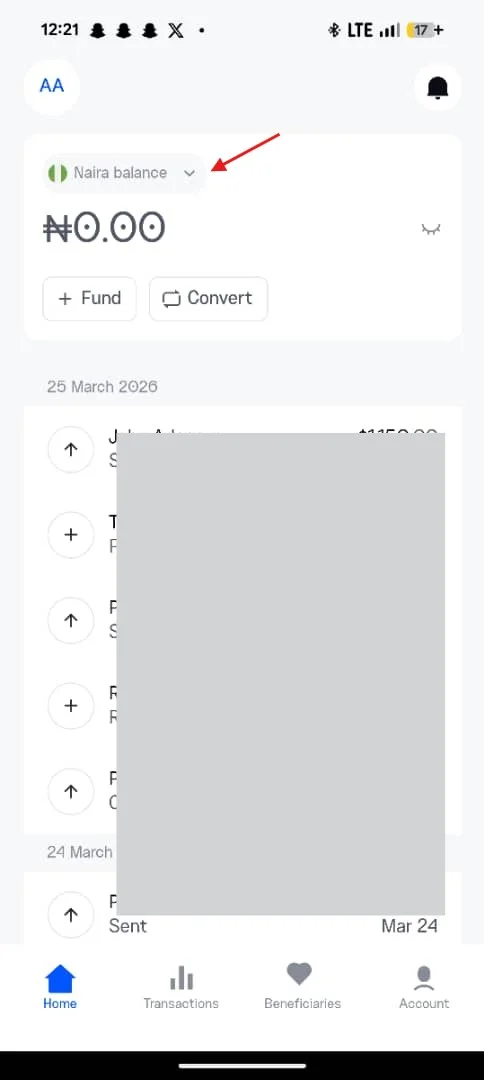Open the Home tab
The height and width of the screenshot is (1080, 484).
[60, 986]
